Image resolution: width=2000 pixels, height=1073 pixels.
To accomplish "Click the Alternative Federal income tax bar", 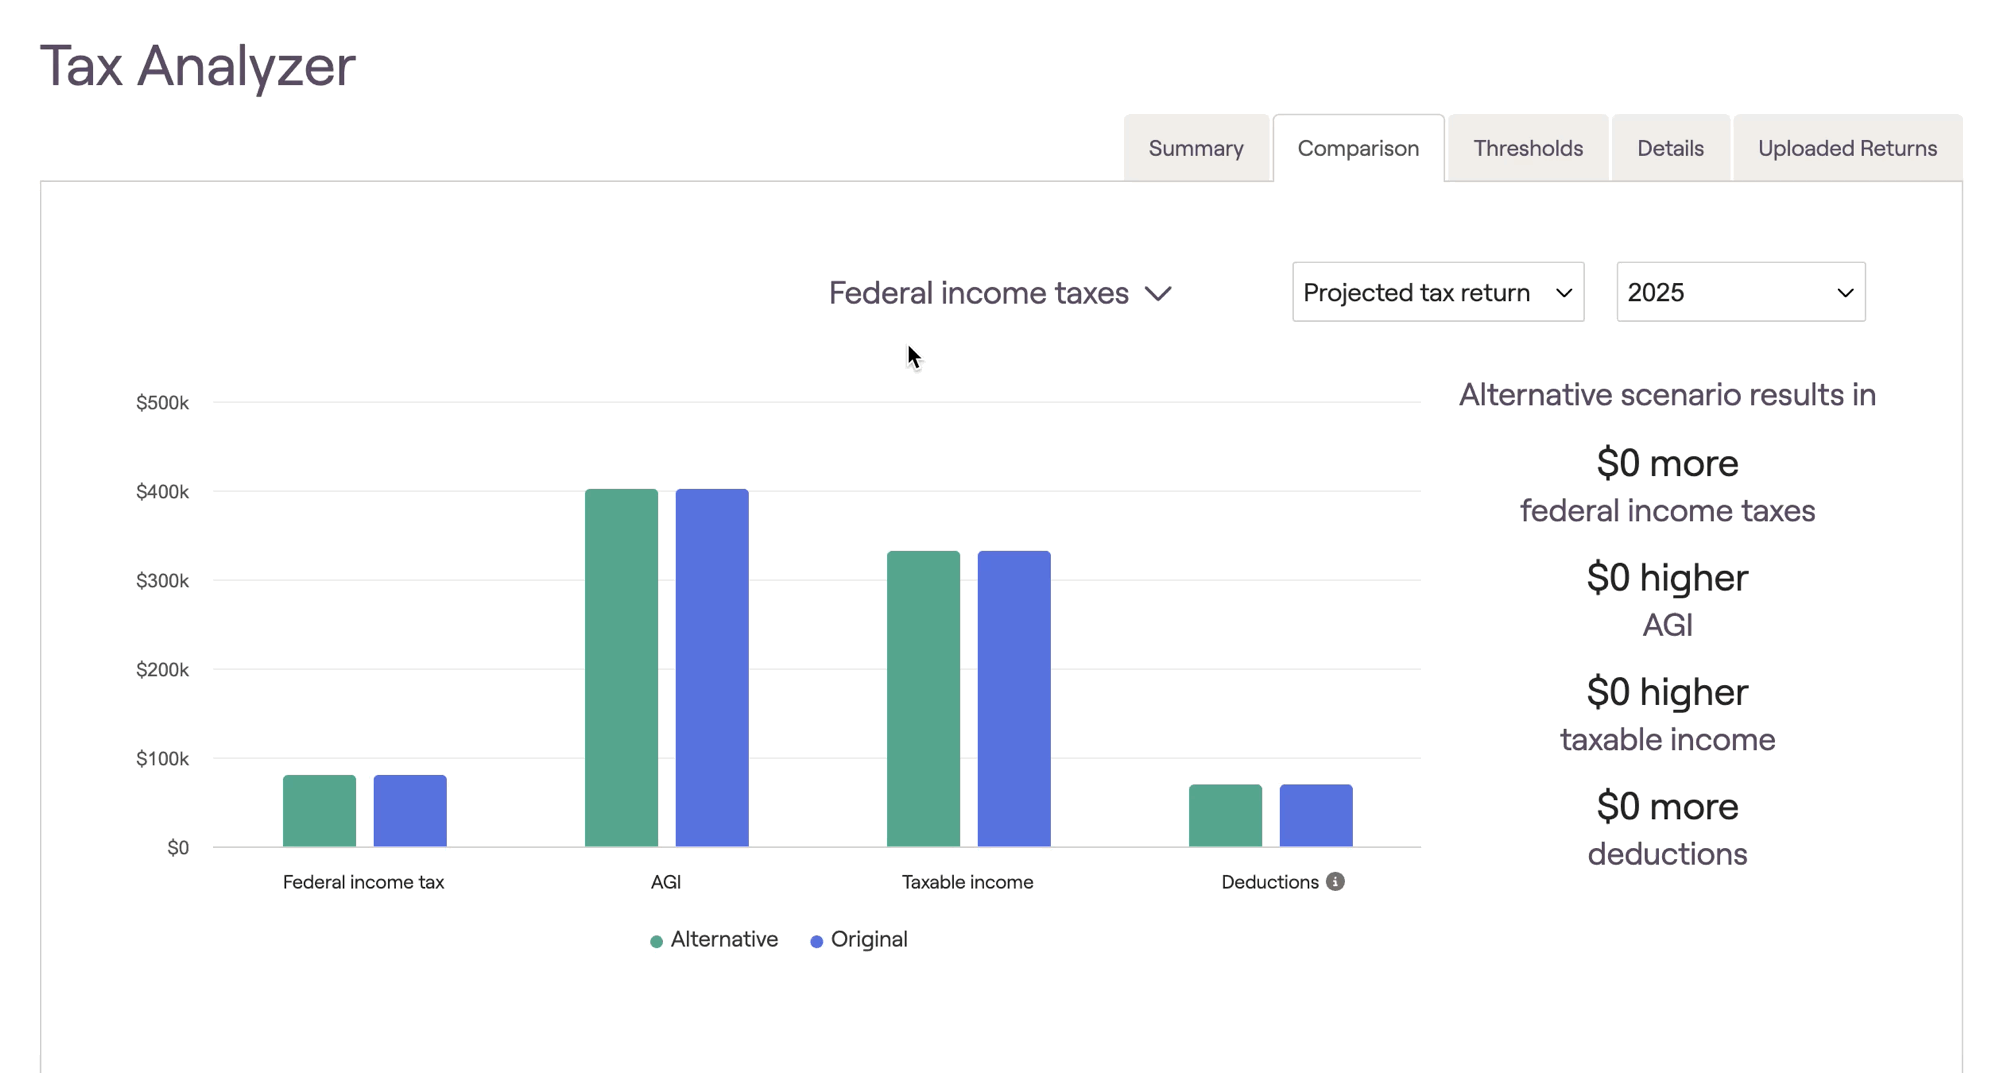I will pyautogui.click(x=319, y=811).
